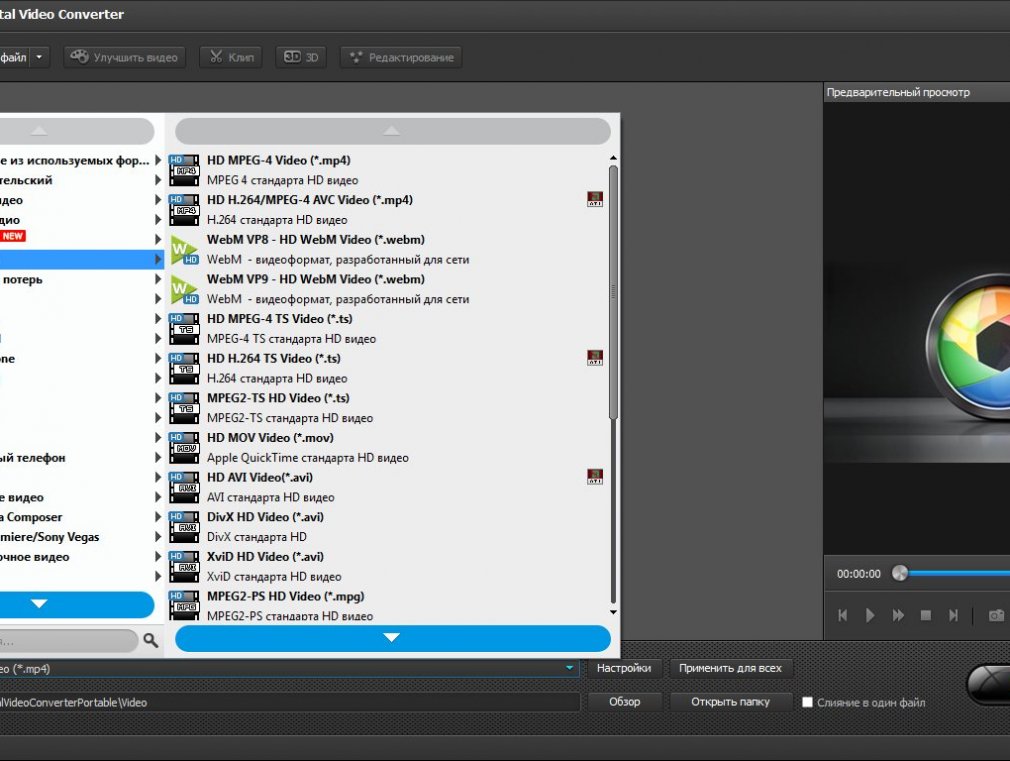Select the XviD HD Video format icon
The image size is (1010, 761).
tap(184, 566)
